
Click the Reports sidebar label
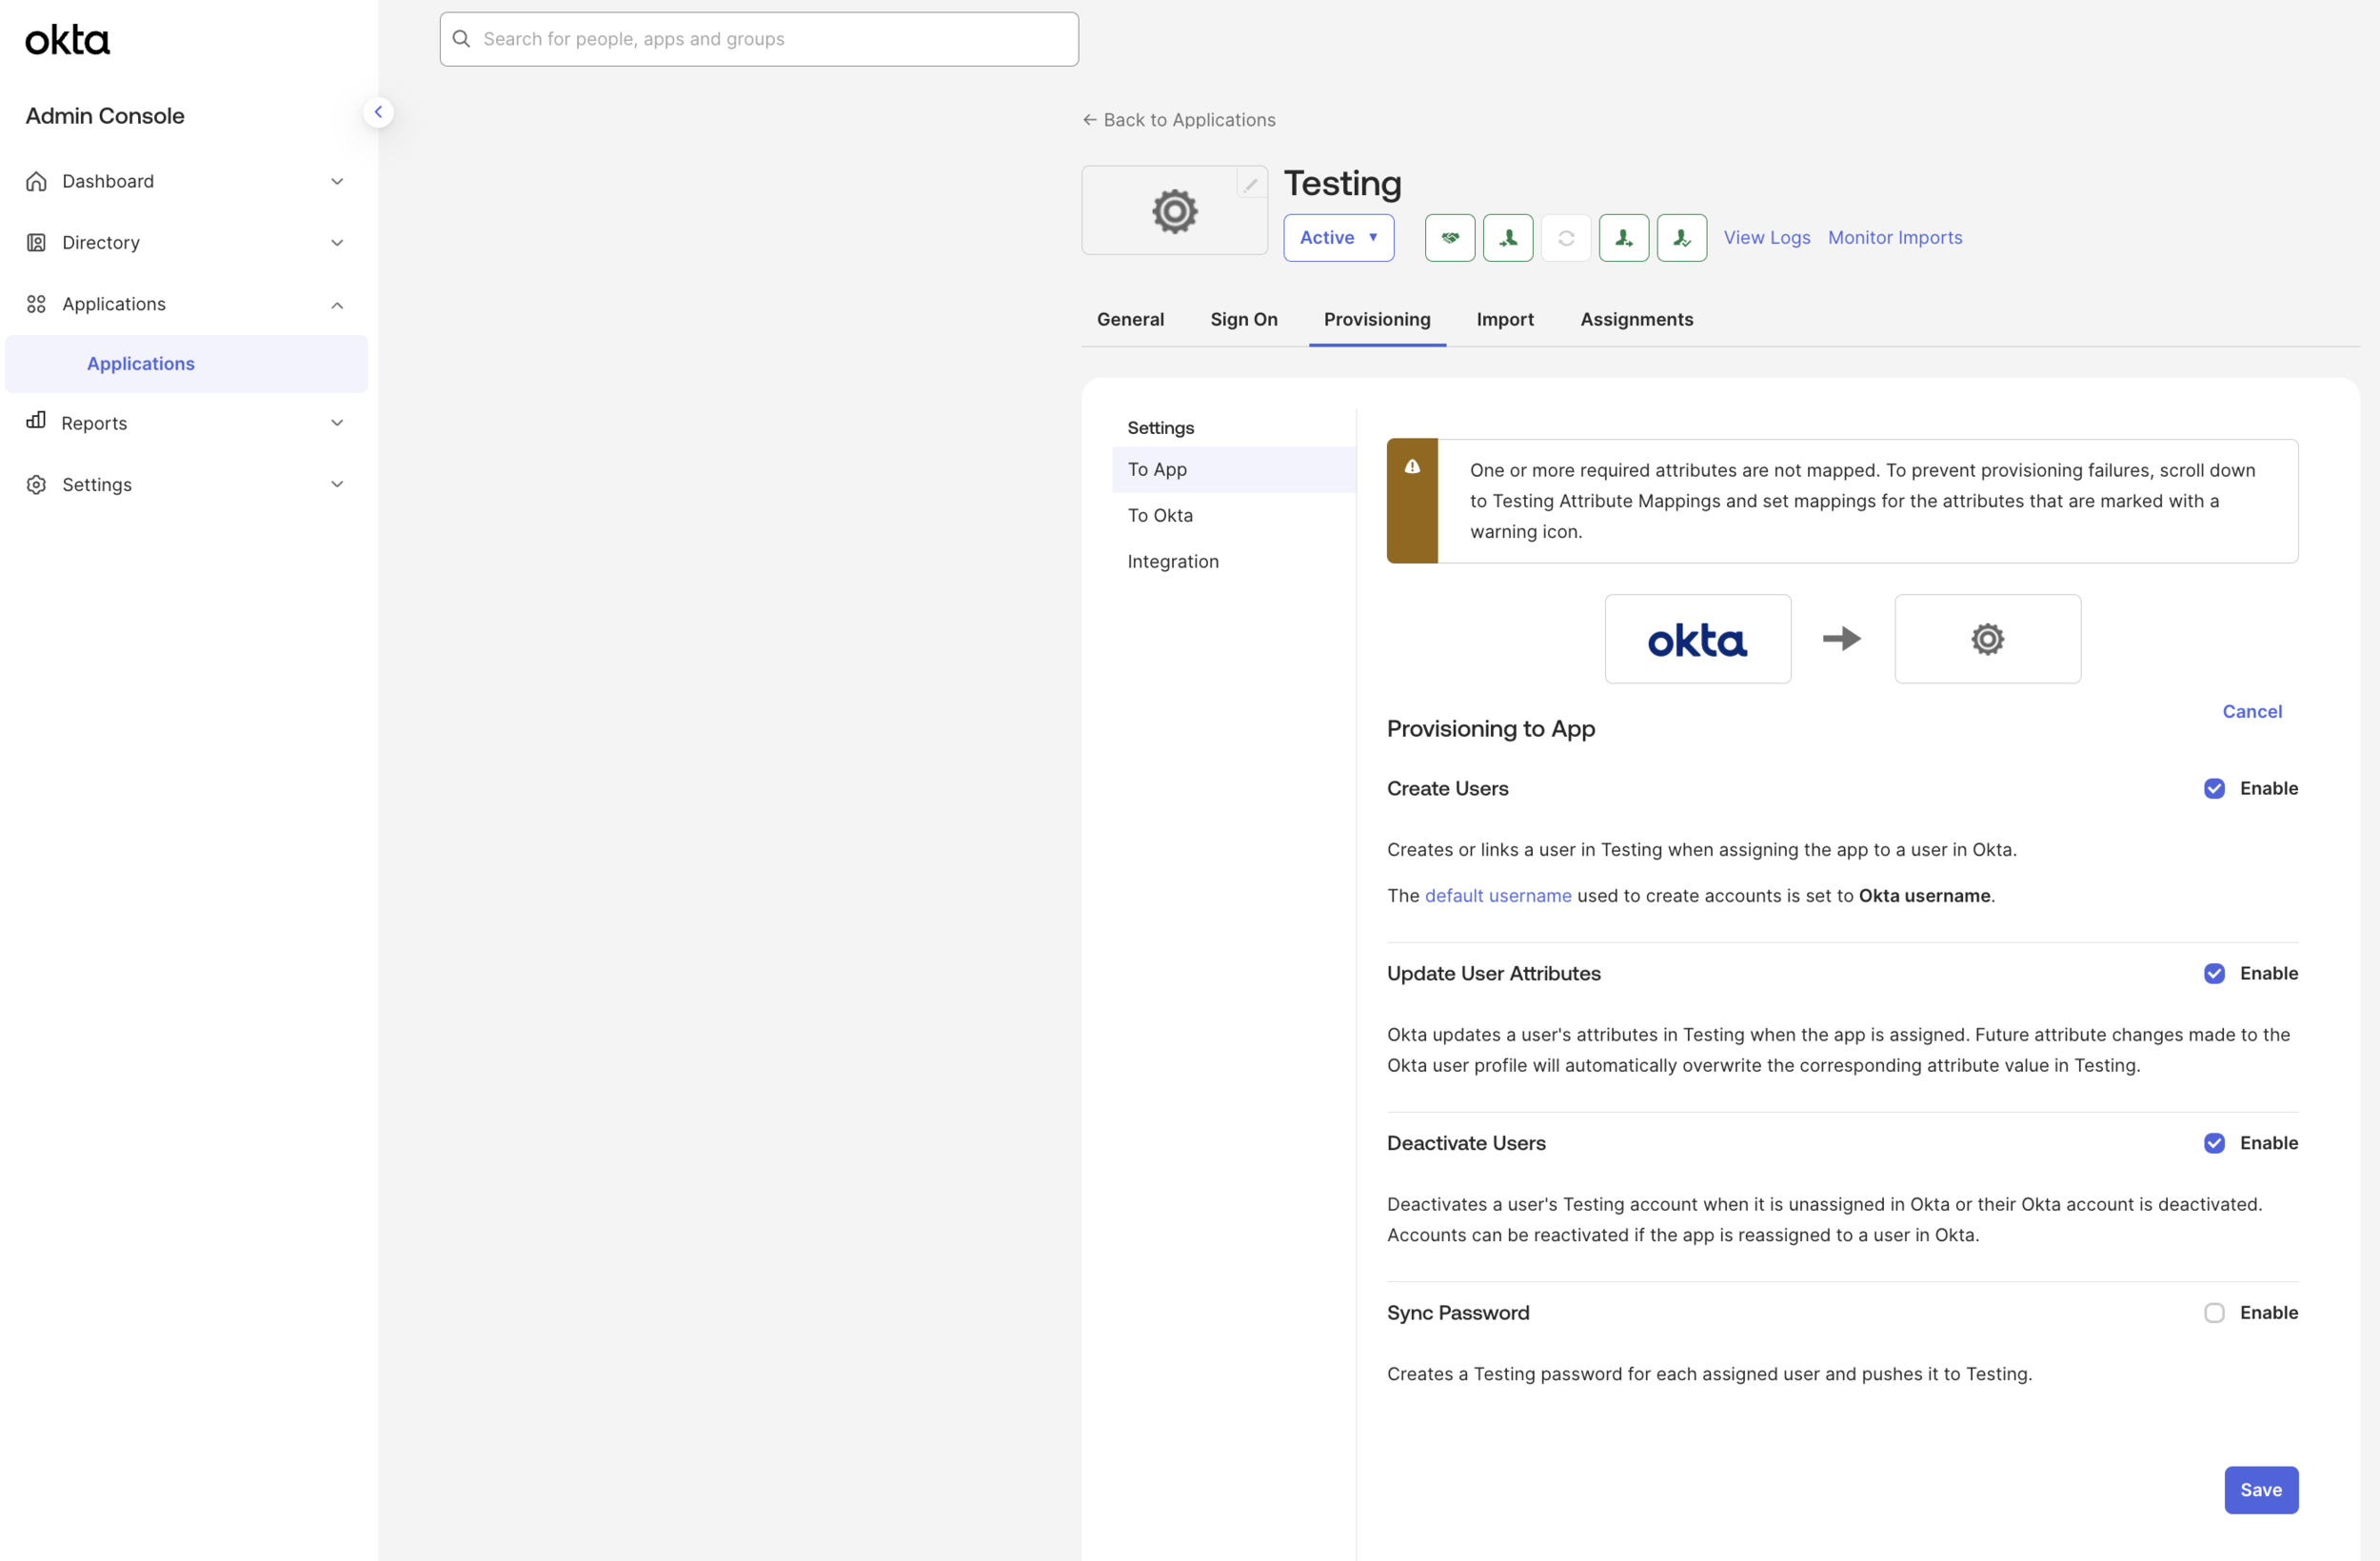click(x=94, y=423)
